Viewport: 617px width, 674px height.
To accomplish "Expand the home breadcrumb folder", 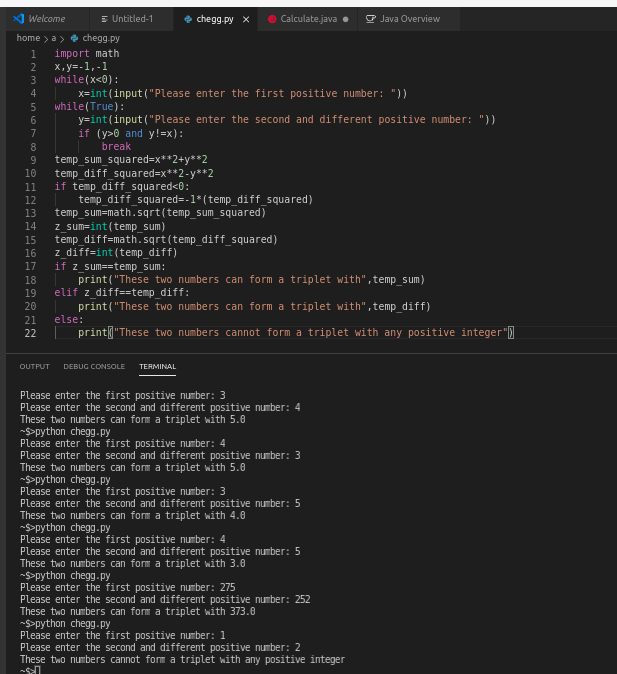I will click(x=28, y=38).
